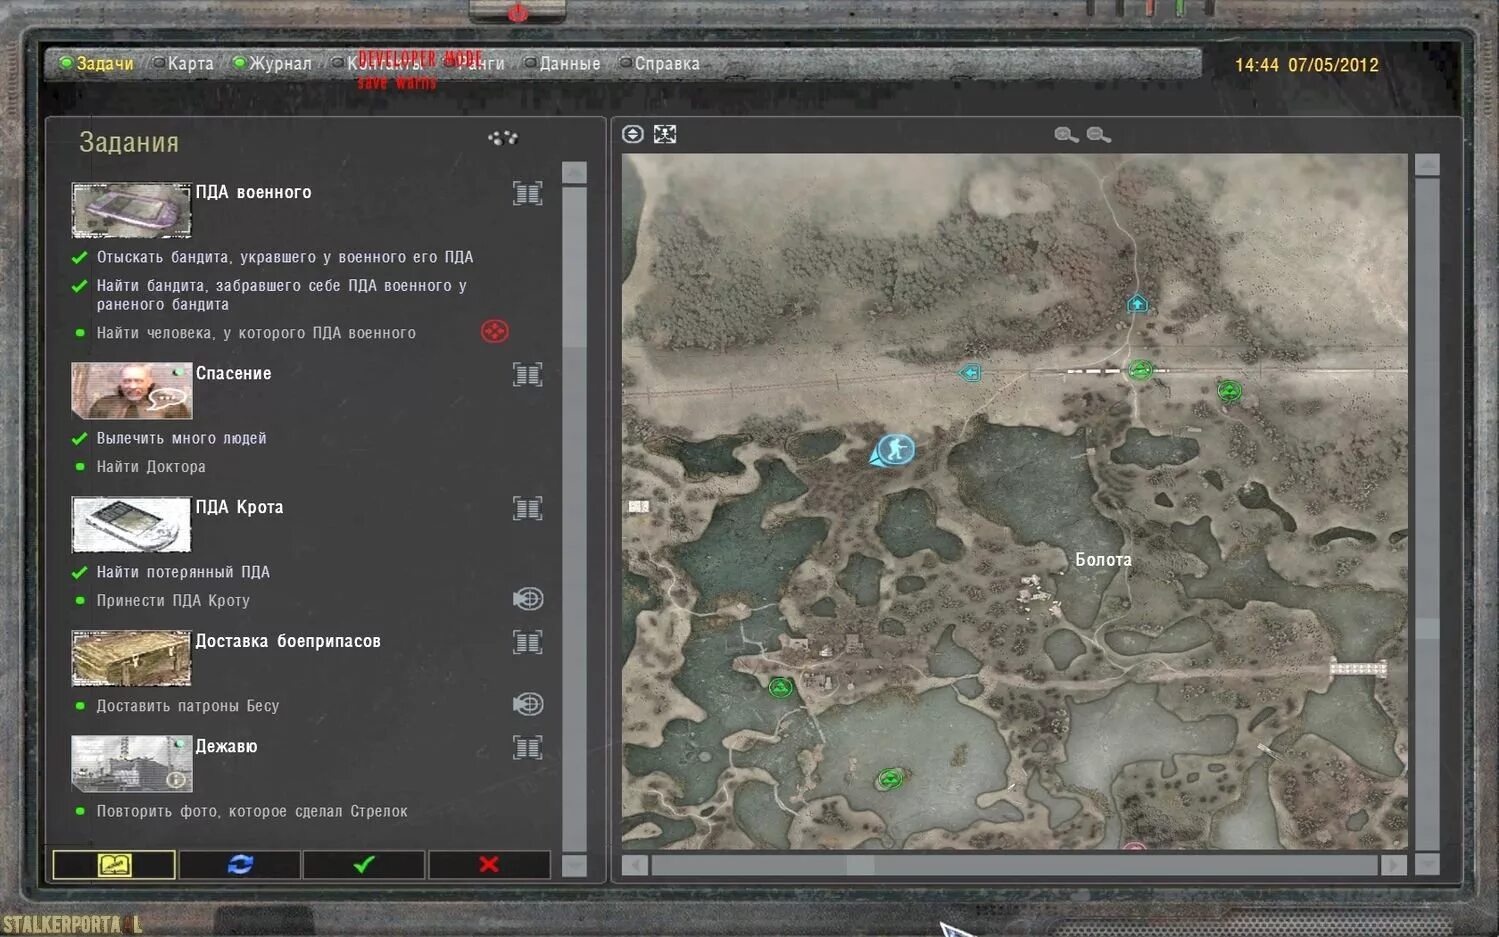Click the map vertical scrollbar up arrow
Viewport: 1499px width, 937px height.
coord(1427,165)
